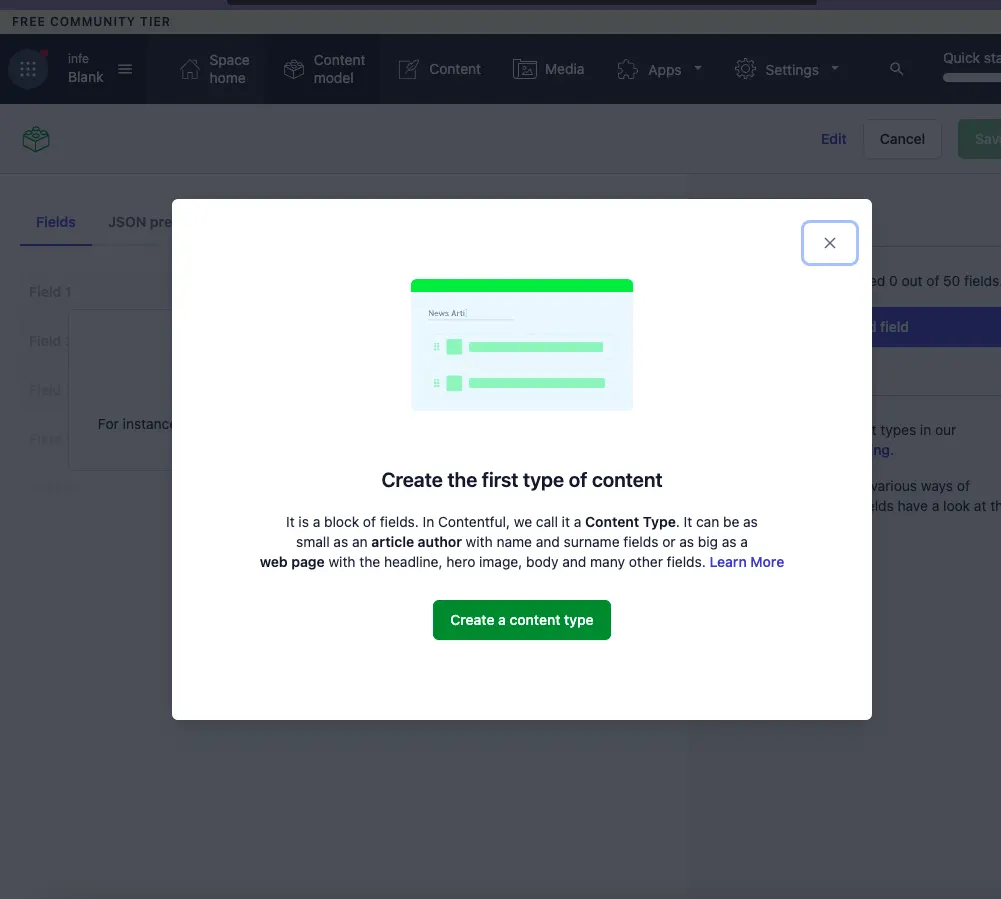Click the search magnifier icon
The height and width of the screenshot is (899, 1001).
(896, 69)
